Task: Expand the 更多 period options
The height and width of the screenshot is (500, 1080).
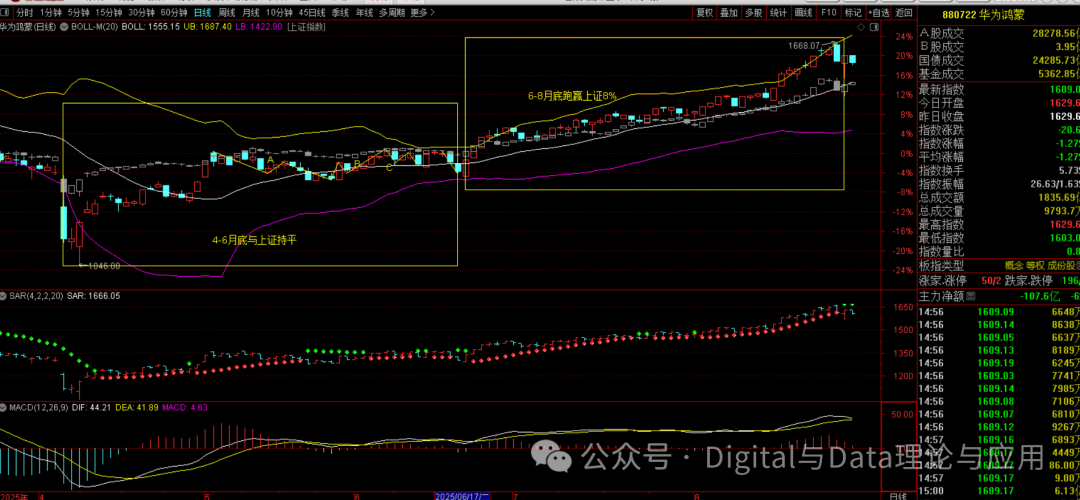Action: coord(422,12)
